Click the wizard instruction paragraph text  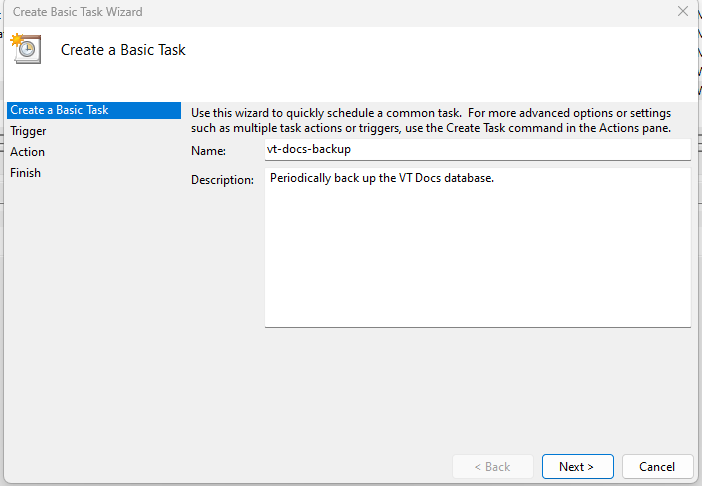pos(431,120)
